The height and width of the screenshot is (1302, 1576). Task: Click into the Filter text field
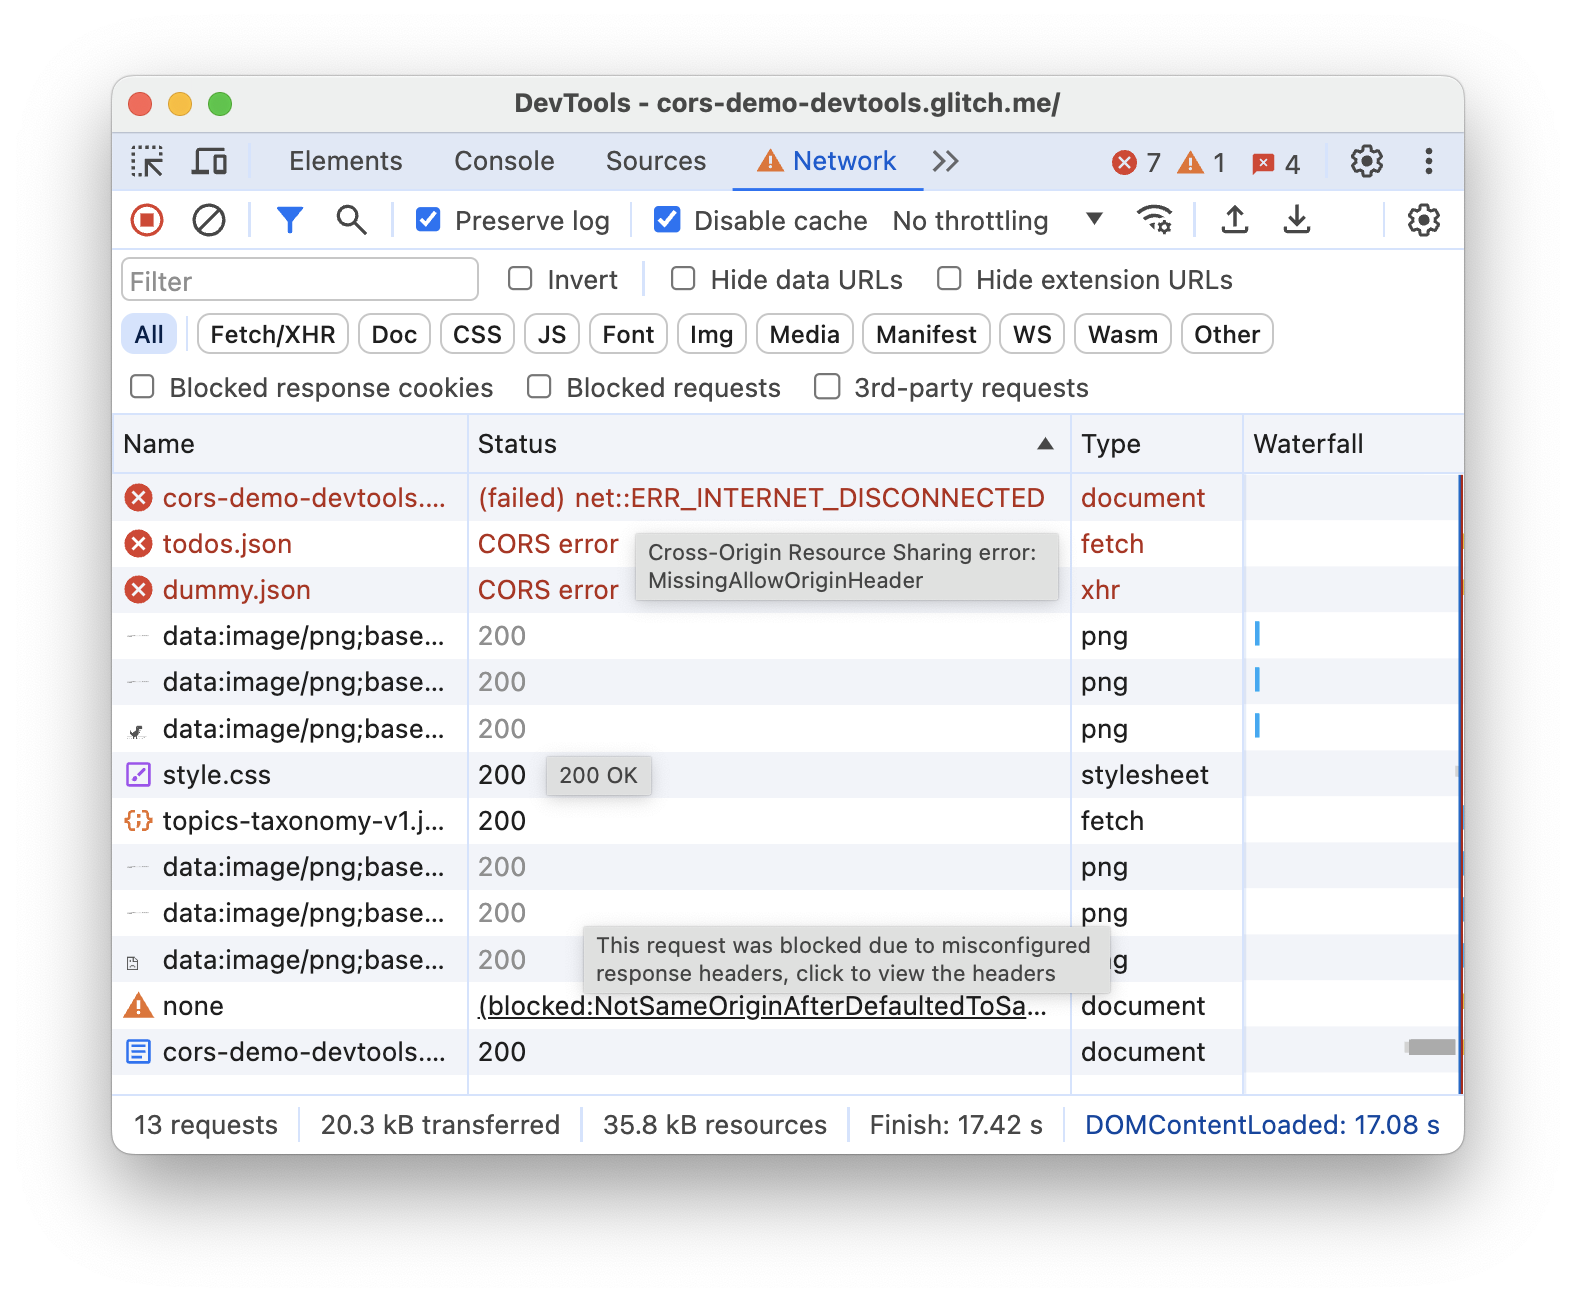coord(299,281)
